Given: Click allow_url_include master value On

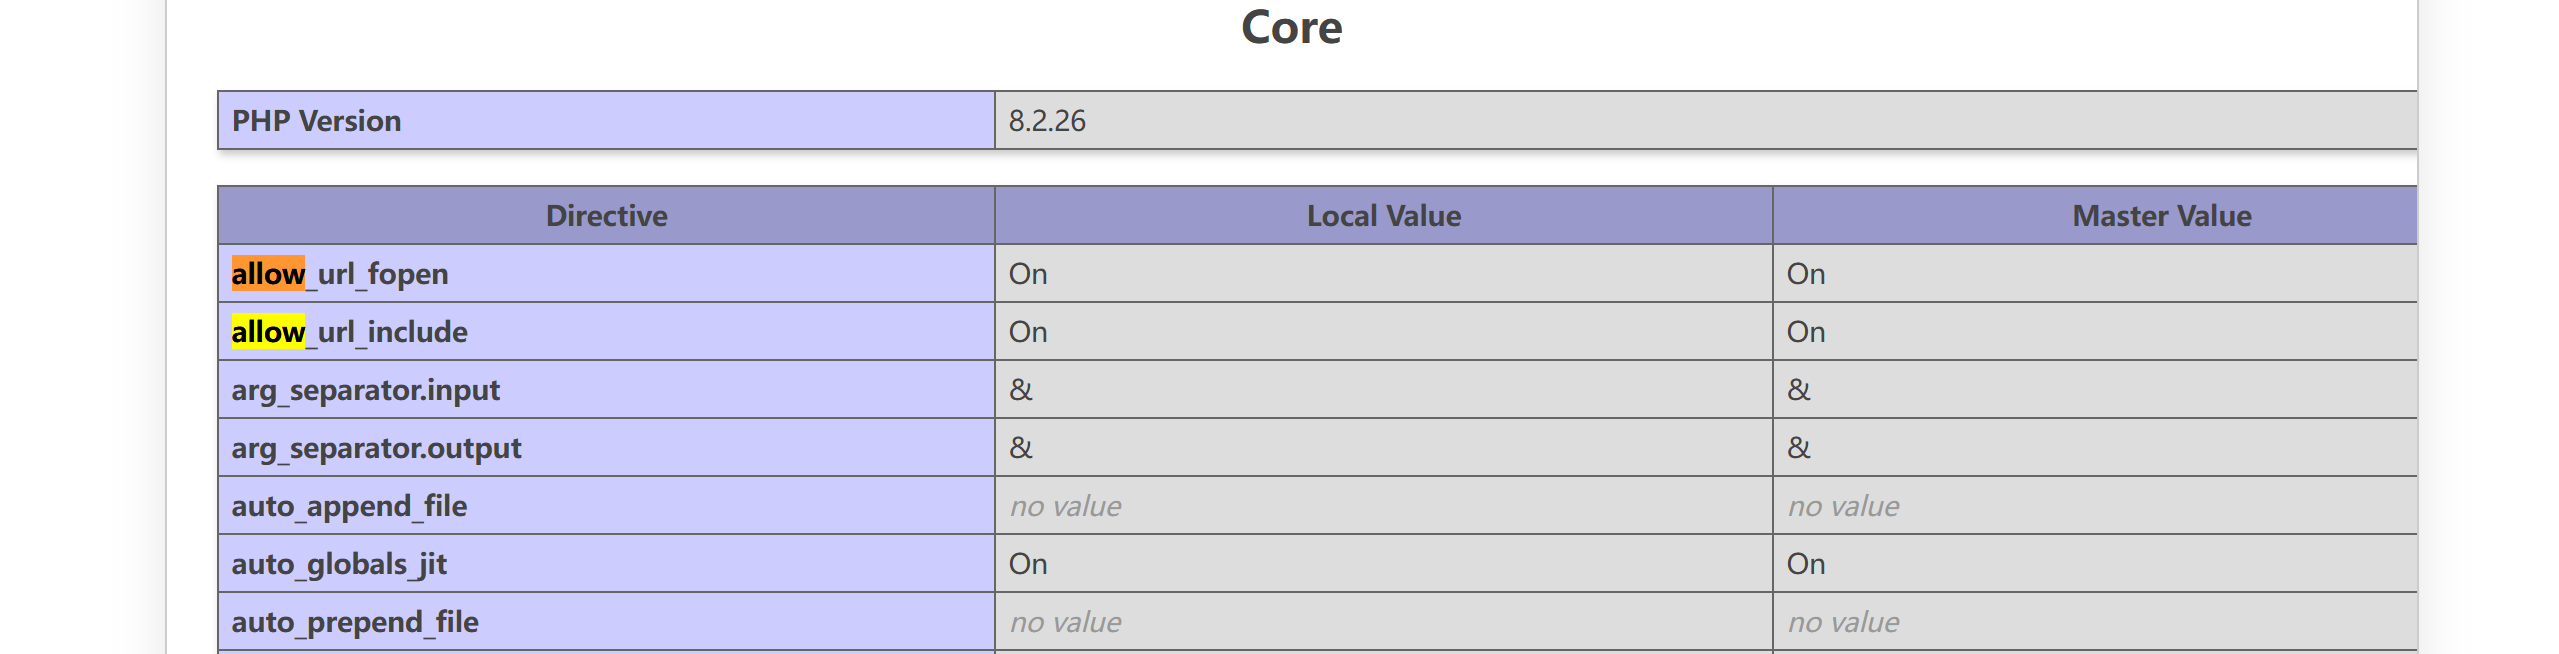Looking at the screenshot, I should pyautogui.click(x=1806, y=332).
